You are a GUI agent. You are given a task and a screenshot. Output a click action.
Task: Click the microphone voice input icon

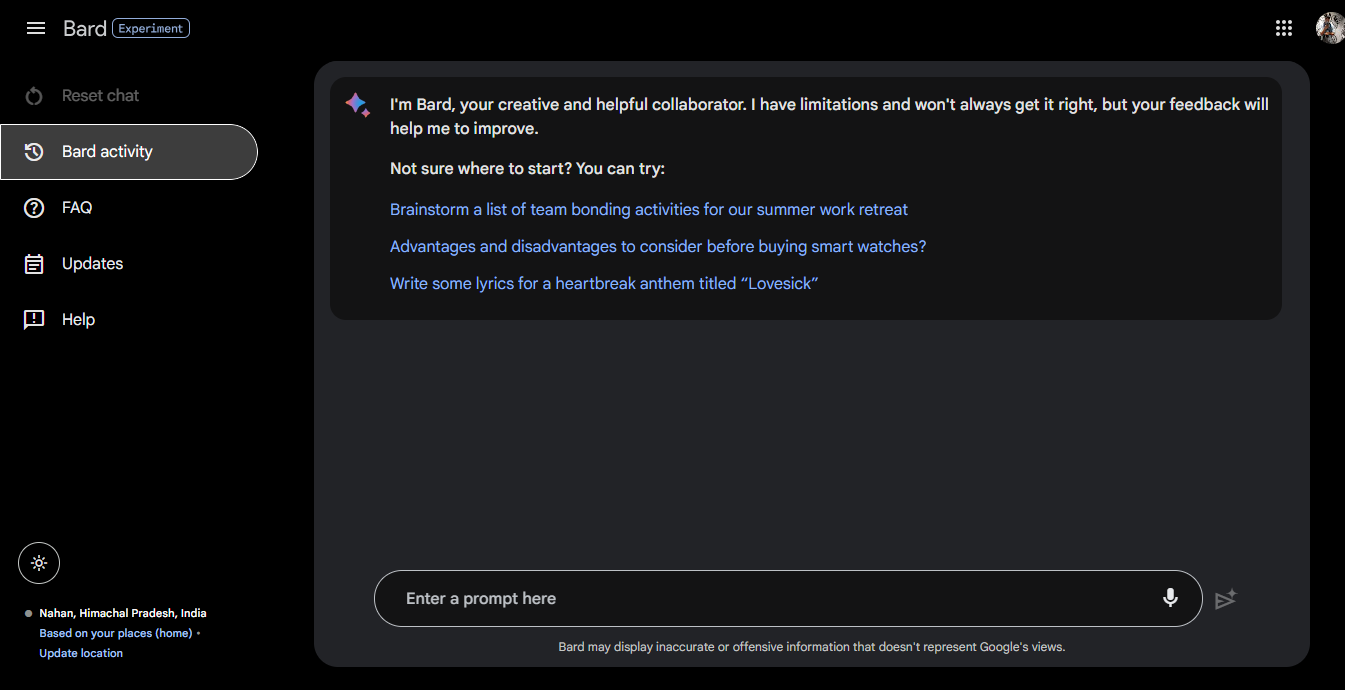[x=1170, y=598]
